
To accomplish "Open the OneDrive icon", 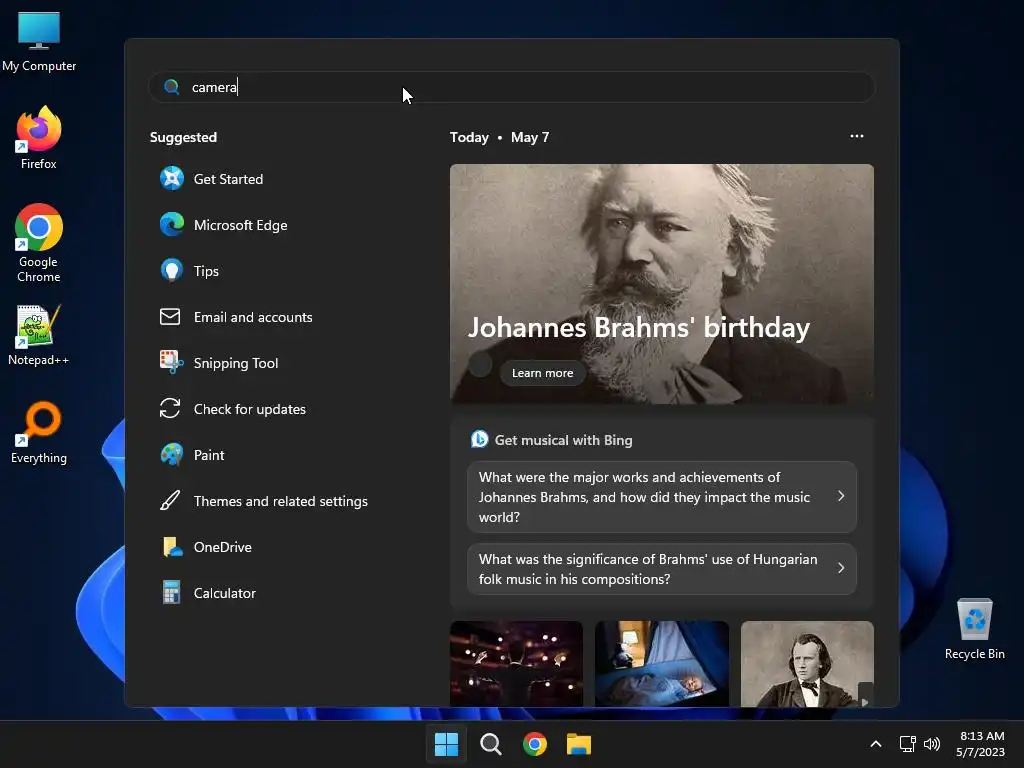I will tap(172, 547).
